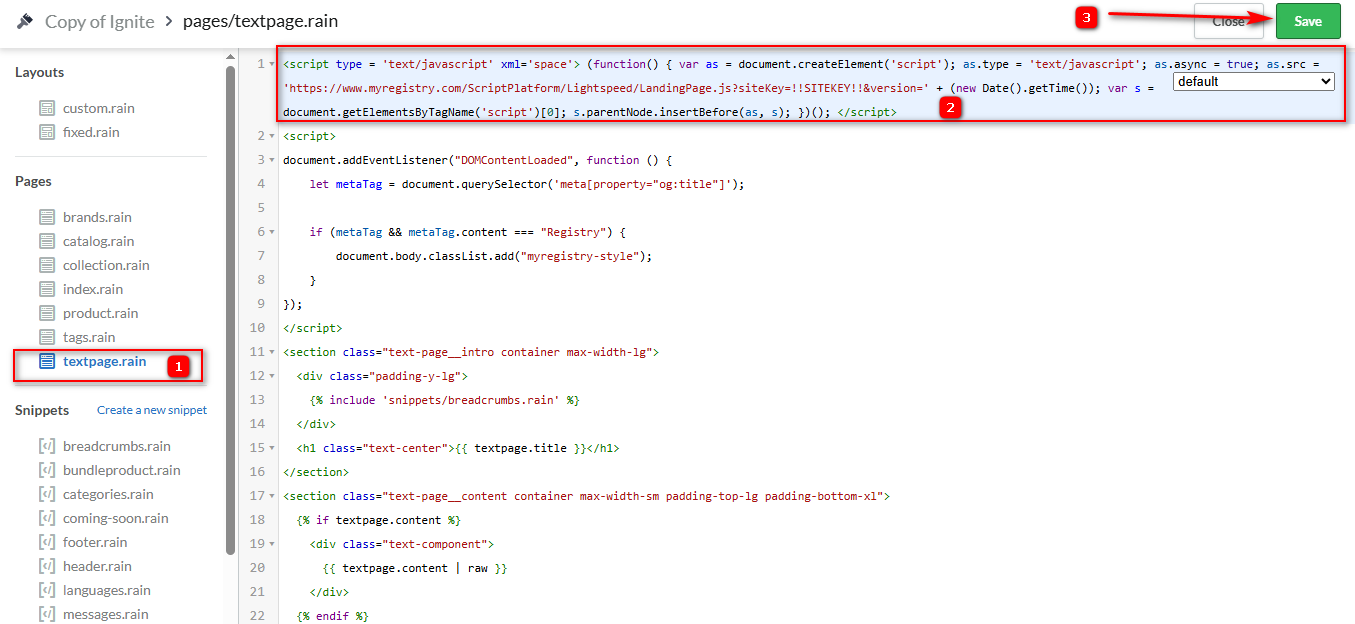This screenshot has width=1355, height=624.
Task: Click the bundleproduct.rain snippet icon
Action: (47, 470)
